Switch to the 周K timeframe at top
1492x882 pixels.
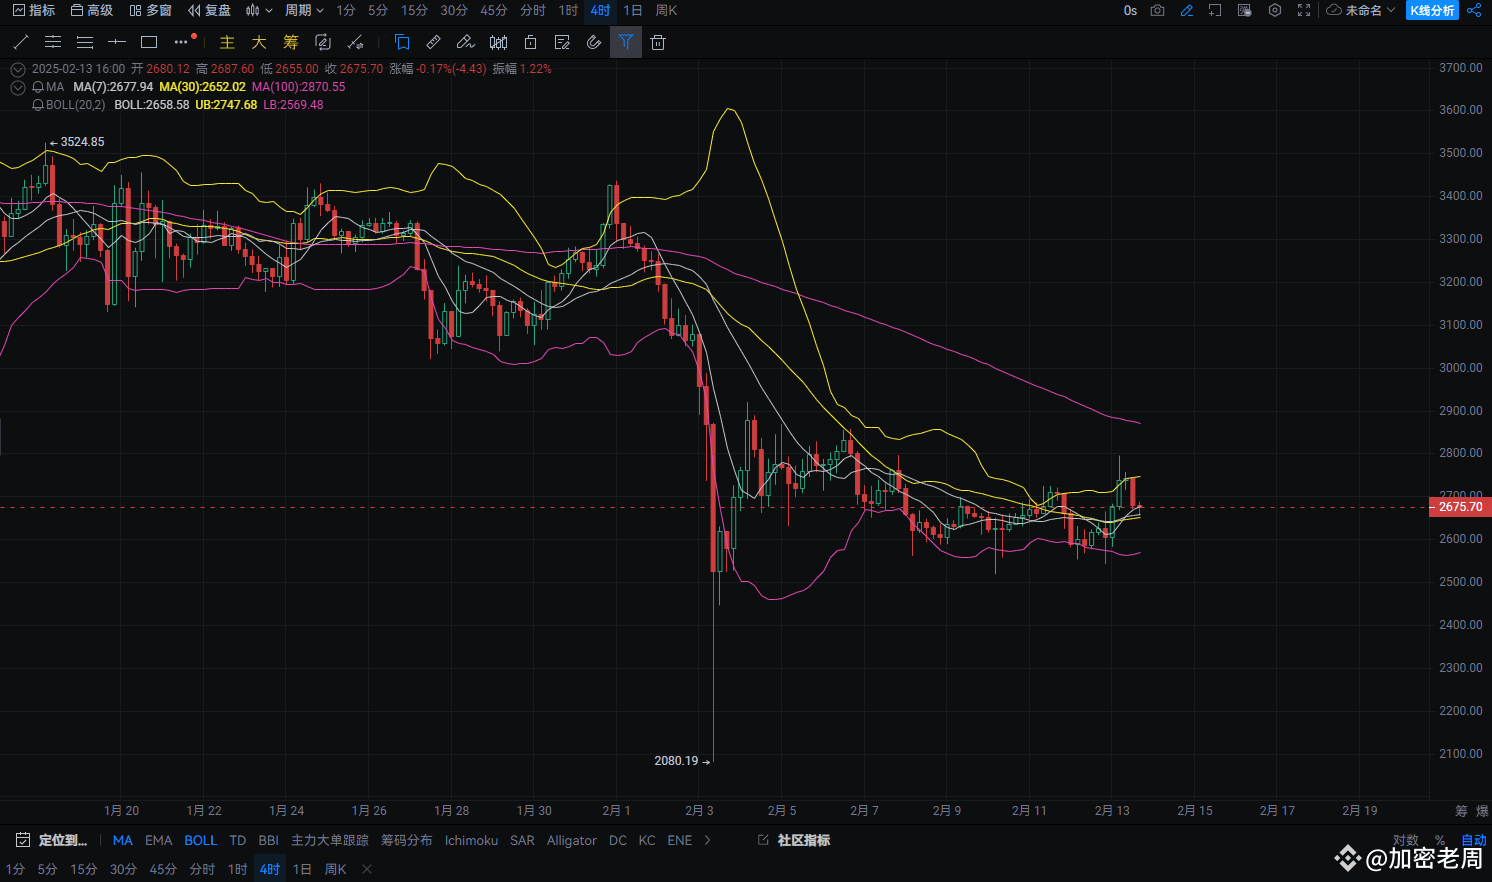click(x=667, y=10)
